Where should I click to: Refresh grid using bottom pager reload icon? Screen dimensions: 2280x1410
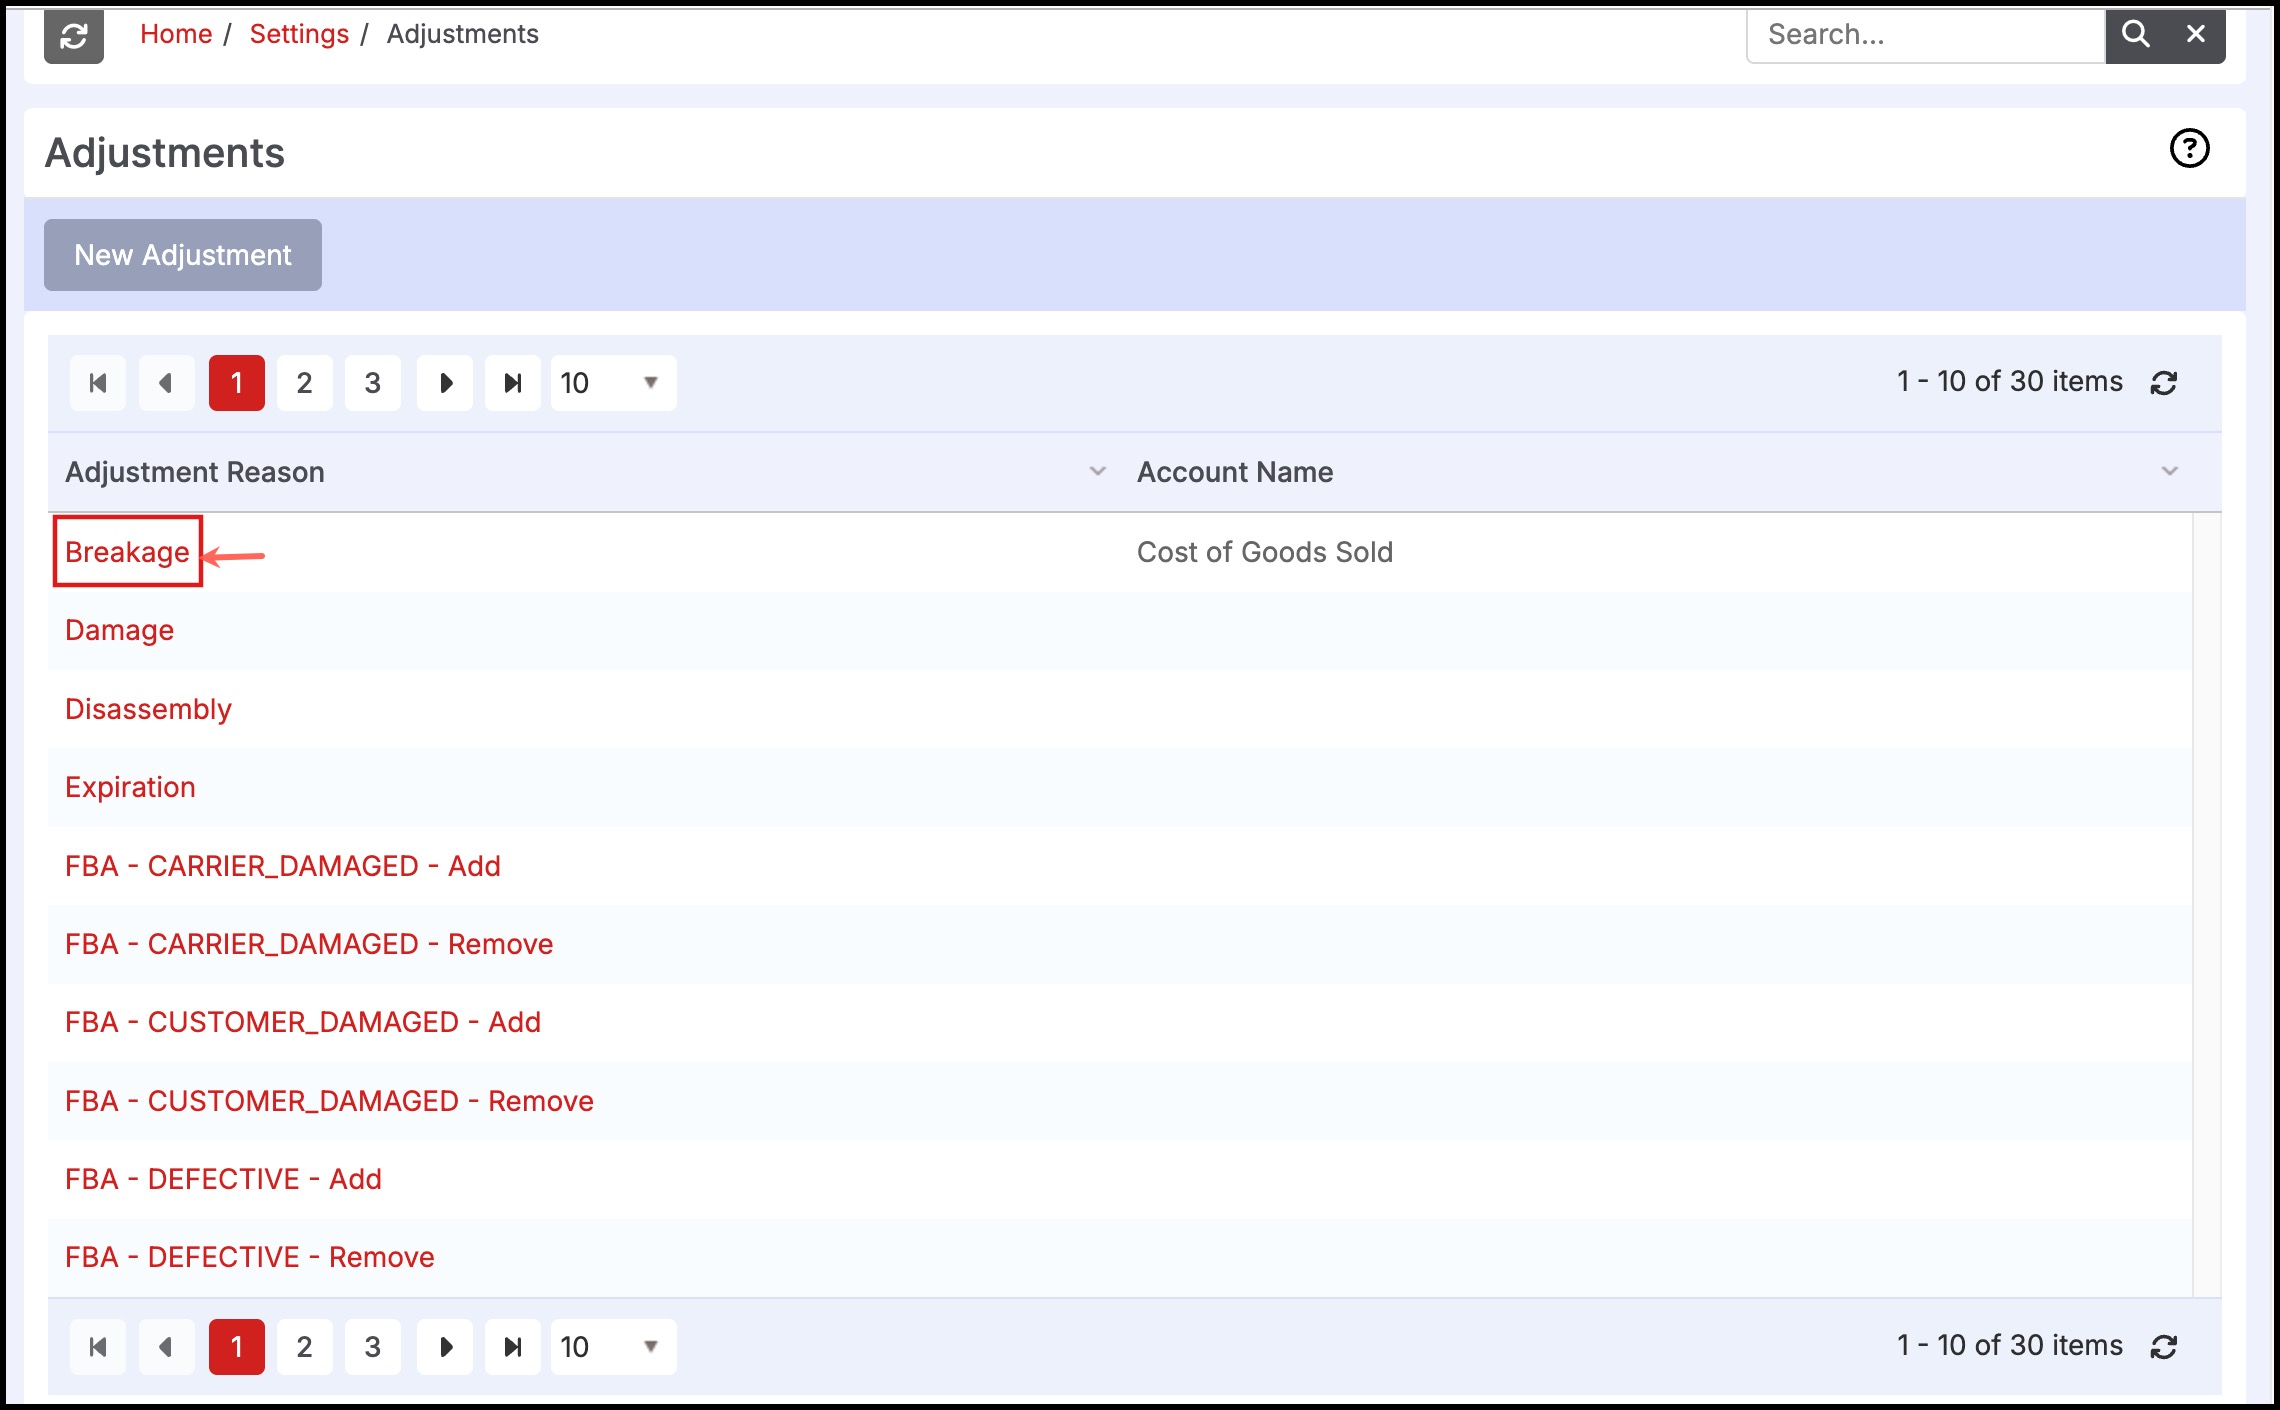click(2164, 1347)
